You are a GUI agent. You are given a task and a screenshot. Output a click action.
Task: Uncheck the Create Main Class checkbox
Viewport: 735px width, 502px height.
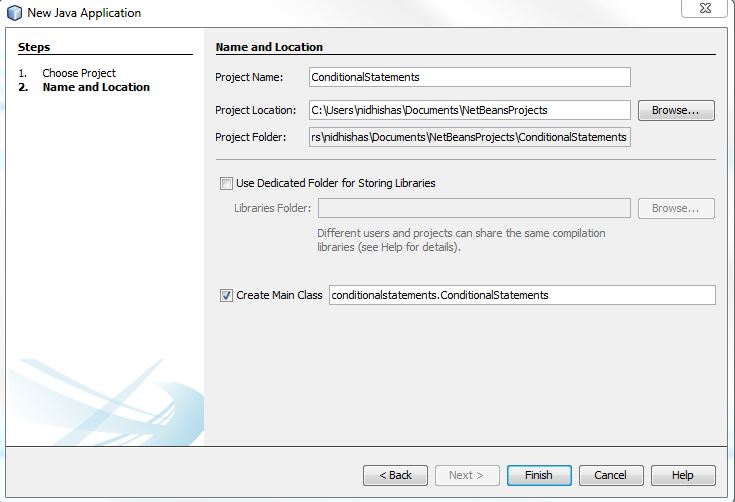pyautogui.click(x=226, y=295)
